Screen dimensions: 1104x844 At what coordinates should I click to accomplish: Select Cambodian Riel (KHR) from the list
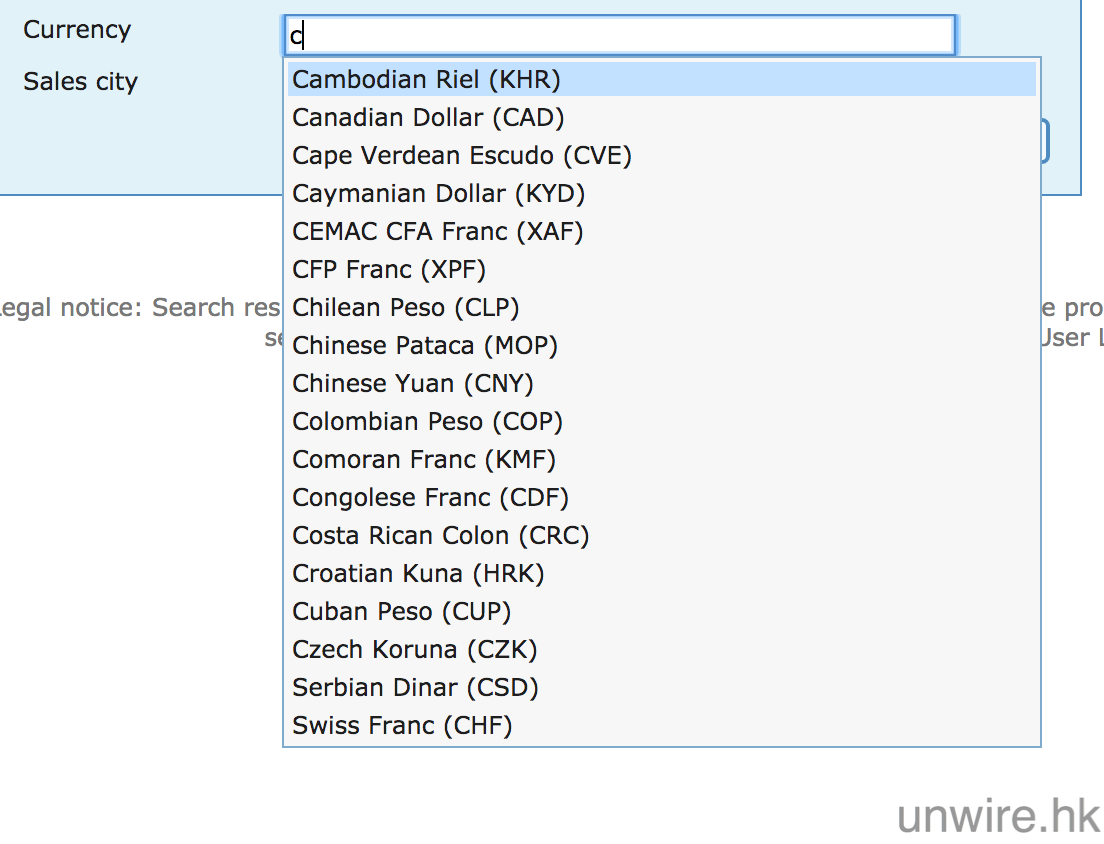426,80
